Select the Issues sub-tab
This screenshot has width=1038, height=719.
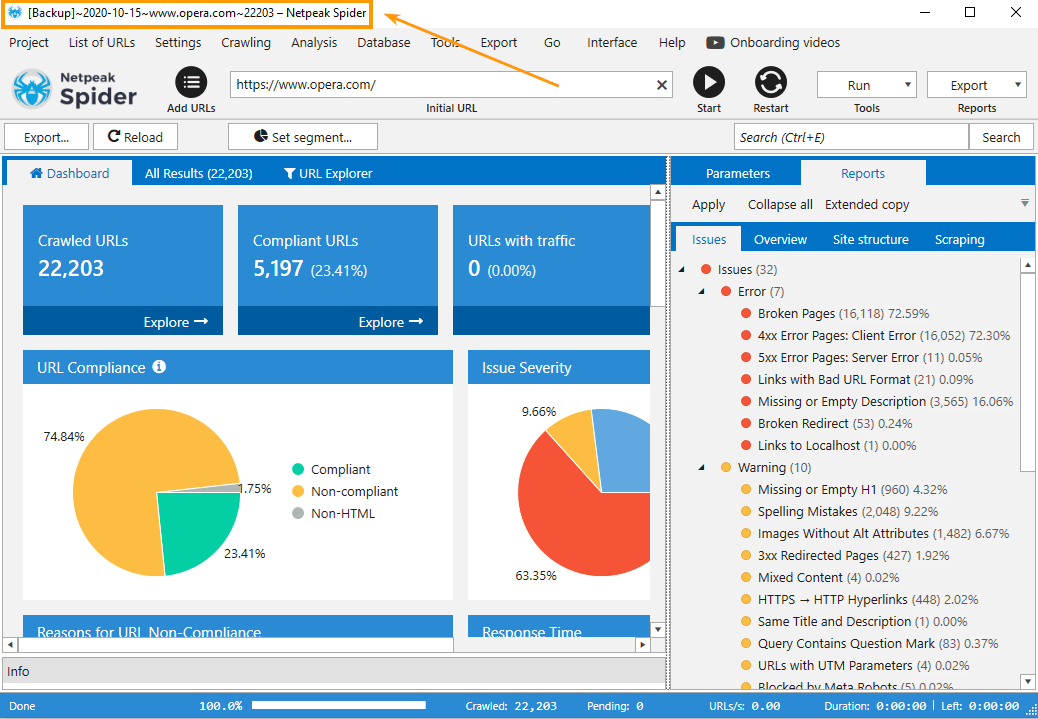tap(709, 240)
